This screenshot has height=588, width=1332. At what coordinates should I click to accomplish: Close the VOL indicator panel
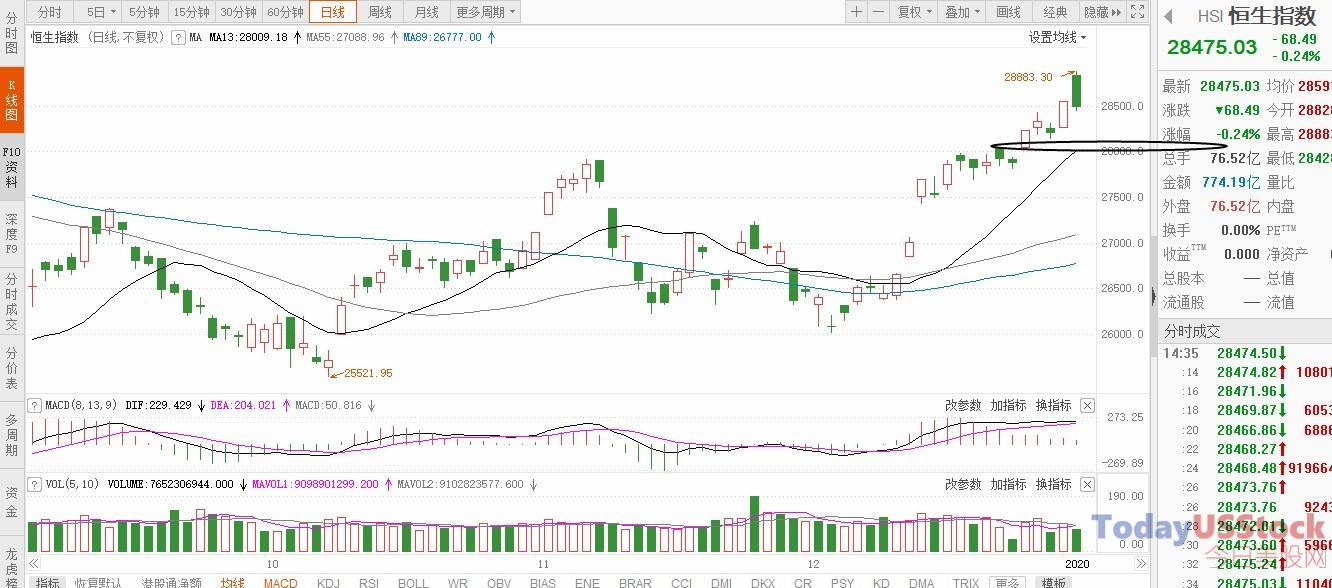(x=1087, y=484)
